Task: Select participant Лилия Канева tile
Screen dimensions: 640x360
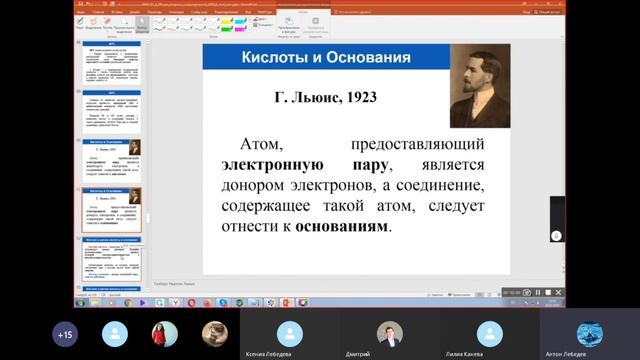Action: pos(489,334)
